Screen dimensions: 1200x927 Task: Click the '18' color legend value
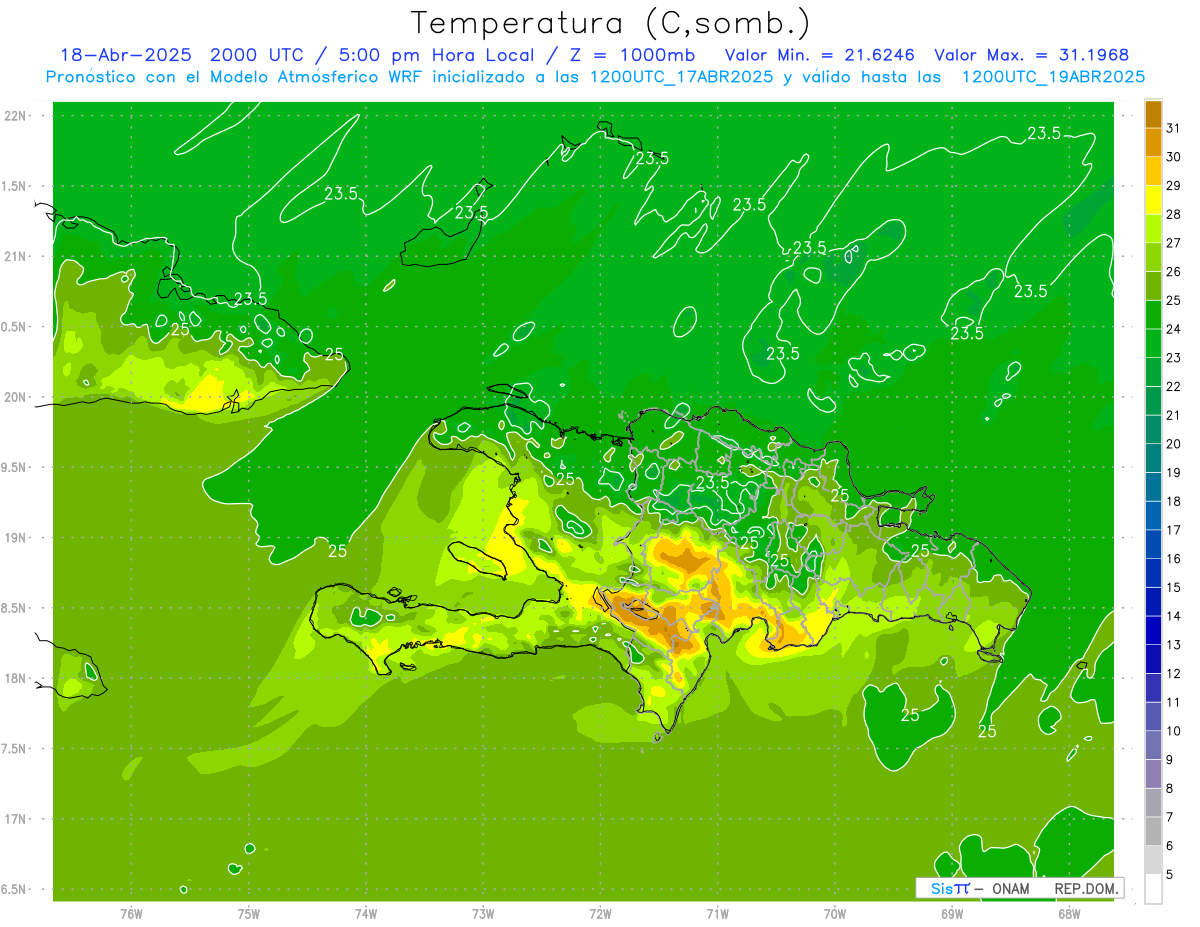pos(1173,501)
